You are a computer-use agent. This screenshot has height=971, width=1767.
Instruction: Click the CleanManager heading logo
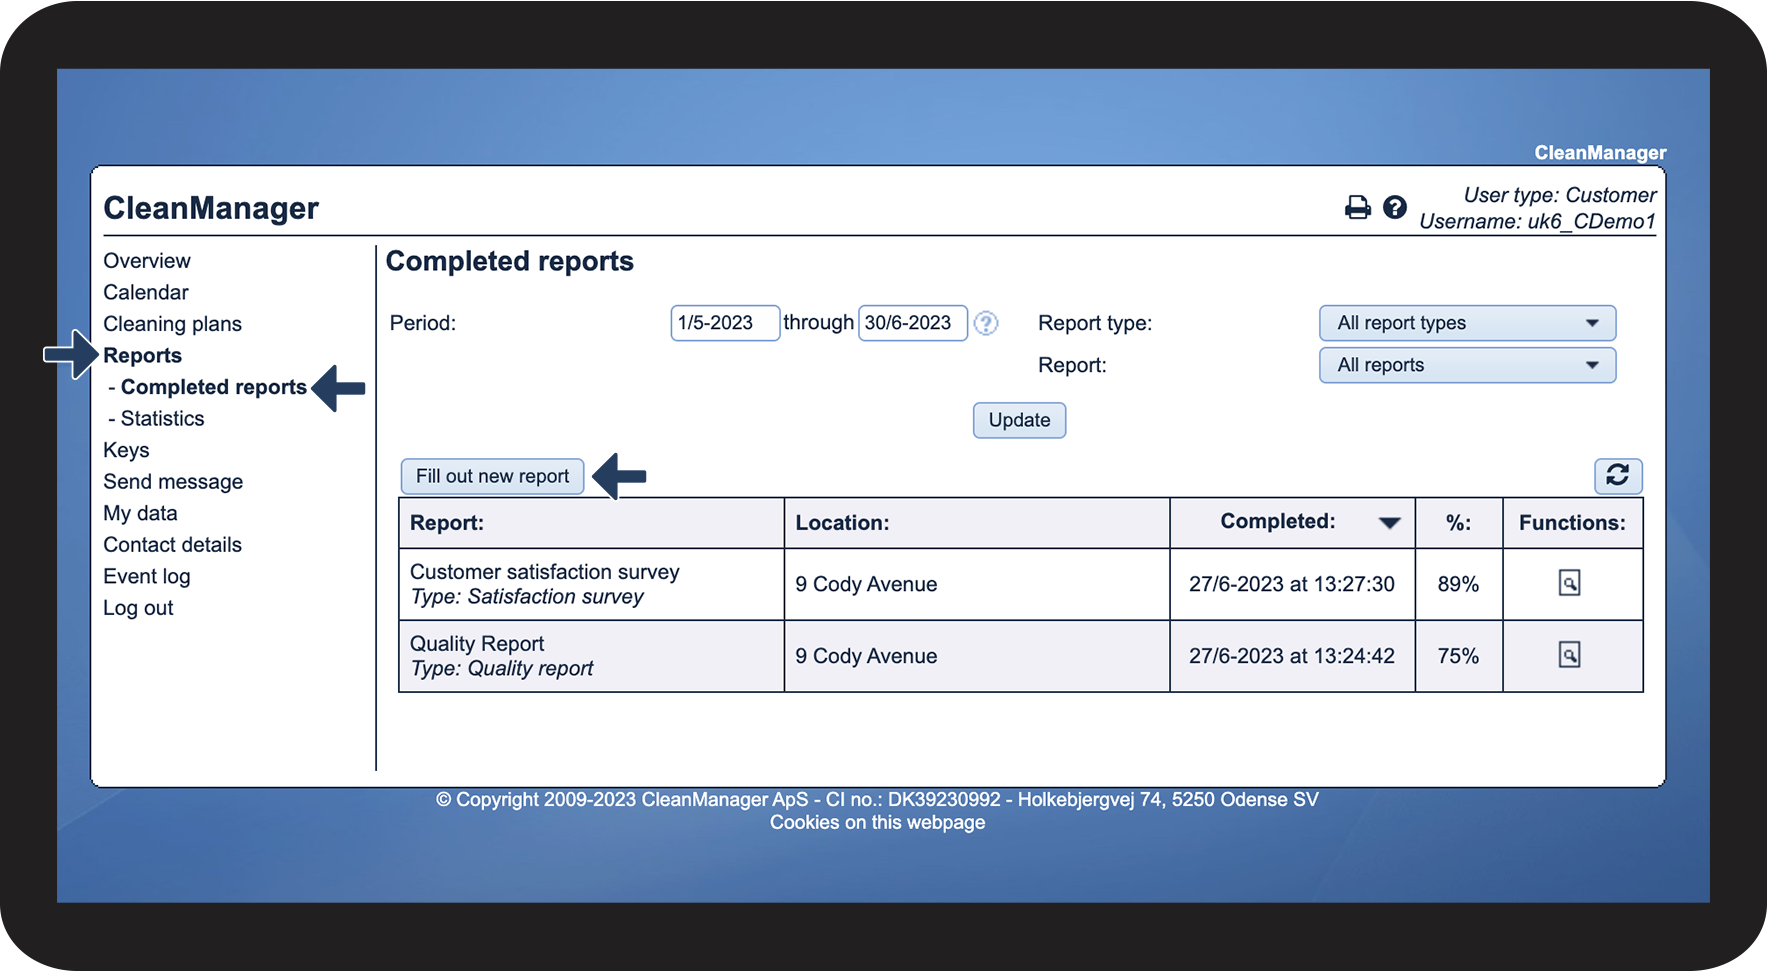[x=211, y=208]
